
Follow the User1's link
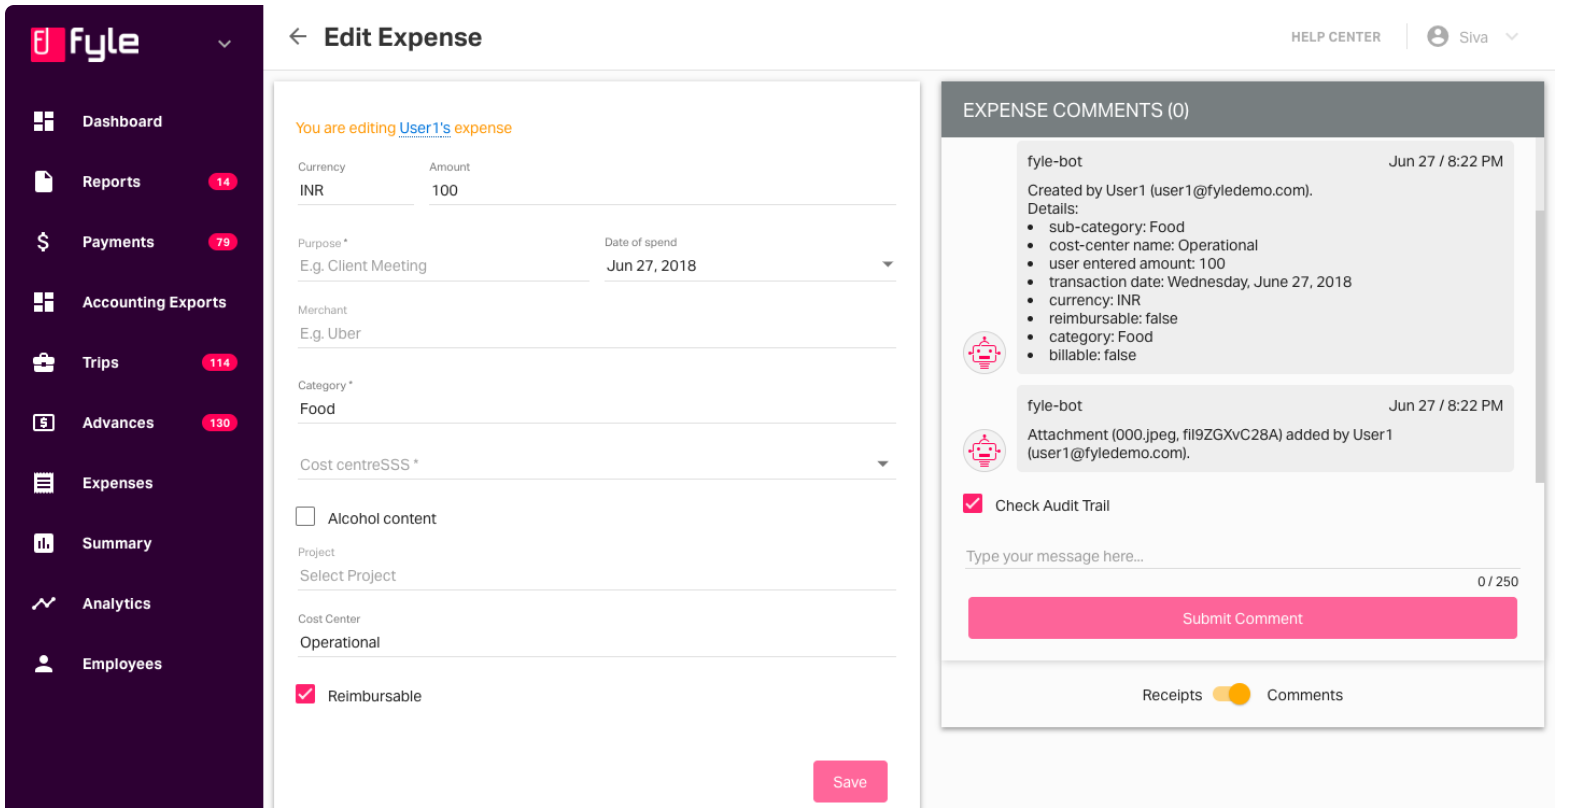(425, 128)
